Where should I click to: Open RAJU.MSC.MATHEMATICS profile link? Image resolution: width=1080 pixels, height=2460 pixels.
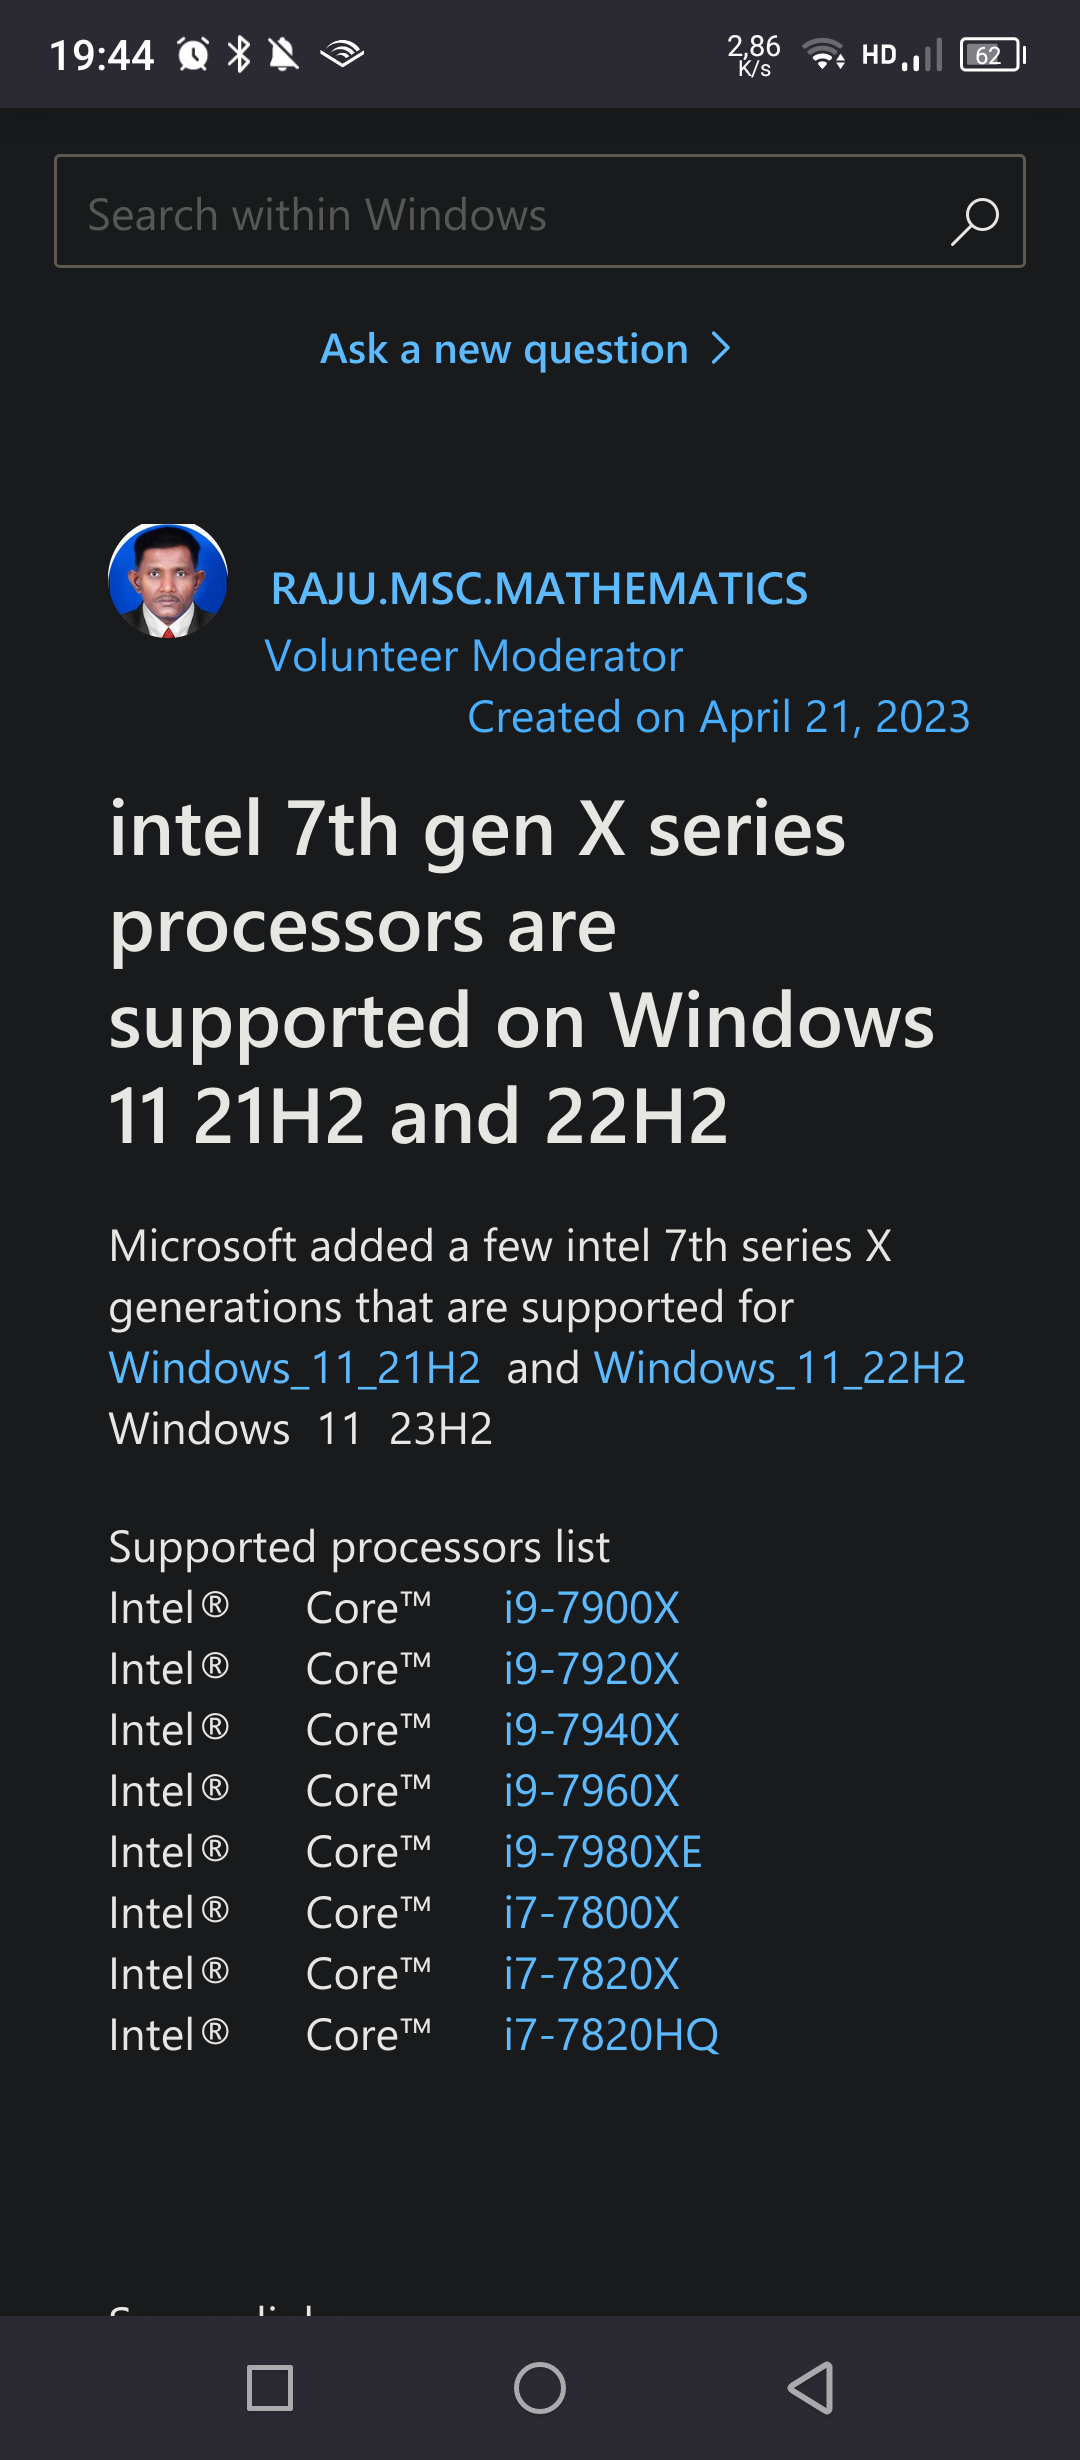tap(539, 588)
